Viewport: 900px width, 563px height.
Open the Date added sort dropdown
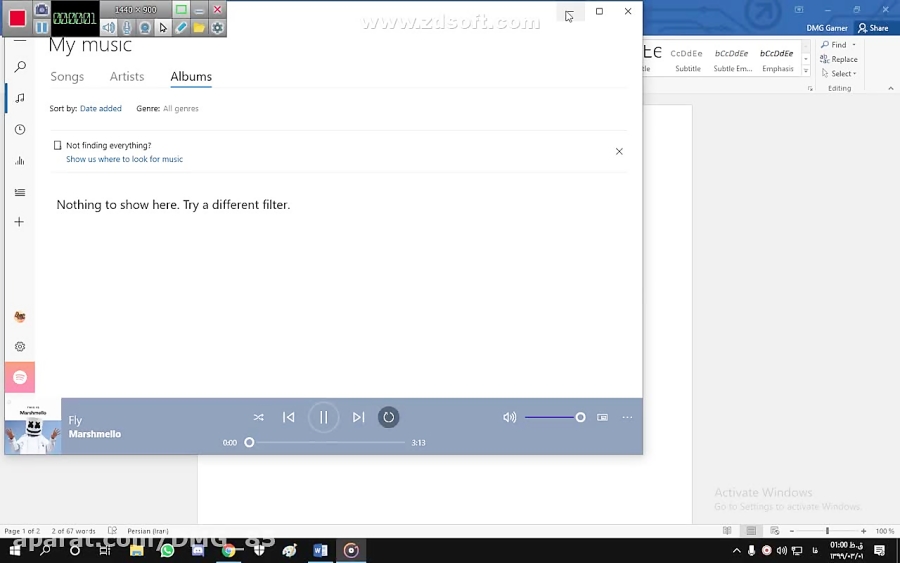(x=101, y=108)
